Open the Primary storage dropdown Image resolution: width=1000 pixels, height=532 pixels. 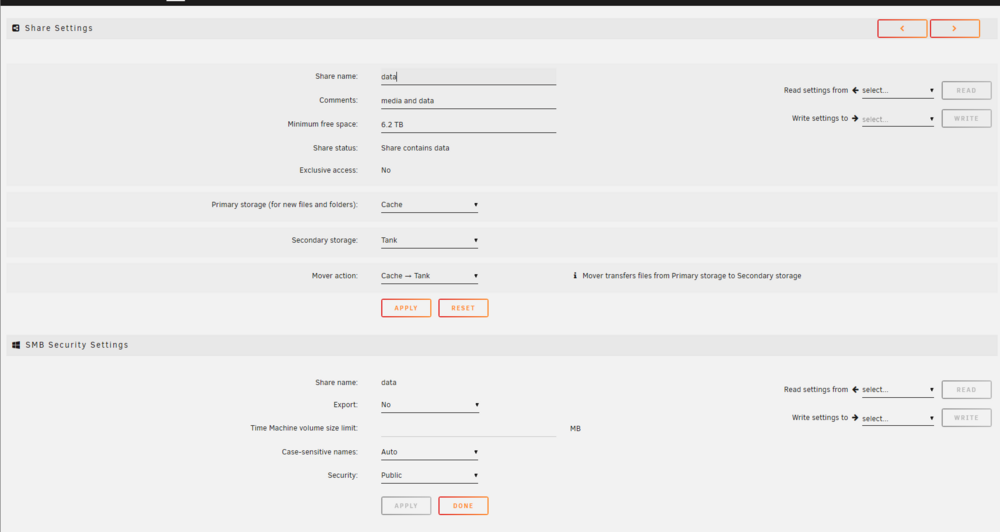click(x=429, y=205)
